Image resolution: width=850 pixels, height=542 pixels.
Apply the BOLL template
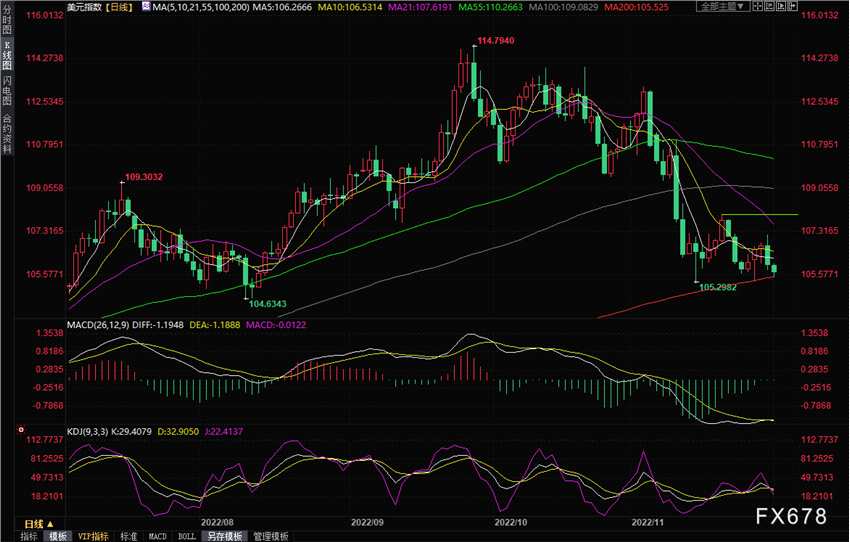coord(186,536)
